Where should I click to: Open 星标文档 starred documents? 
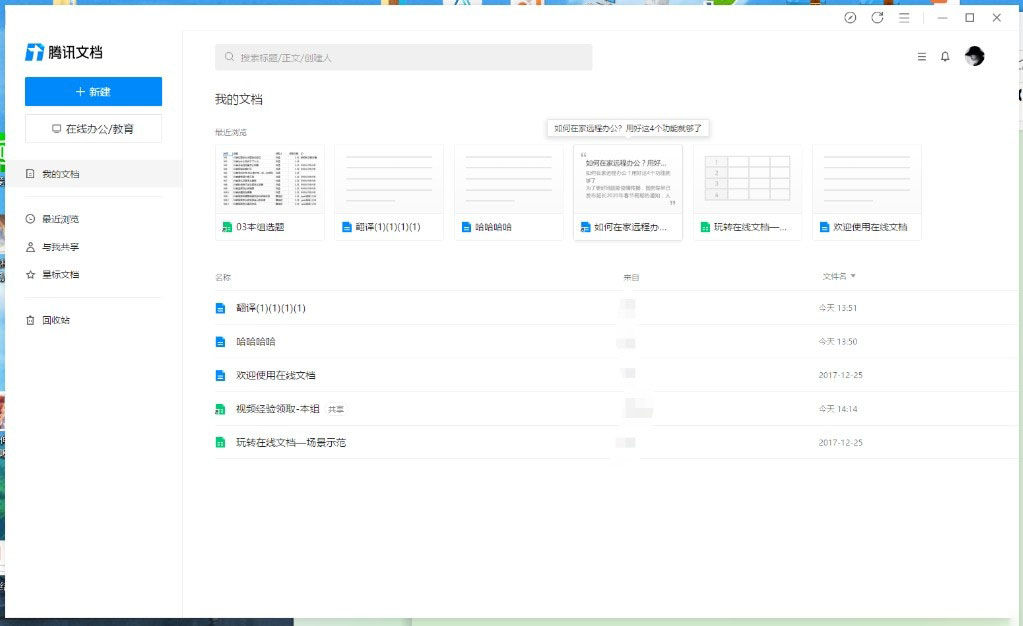tap(60, 275)
